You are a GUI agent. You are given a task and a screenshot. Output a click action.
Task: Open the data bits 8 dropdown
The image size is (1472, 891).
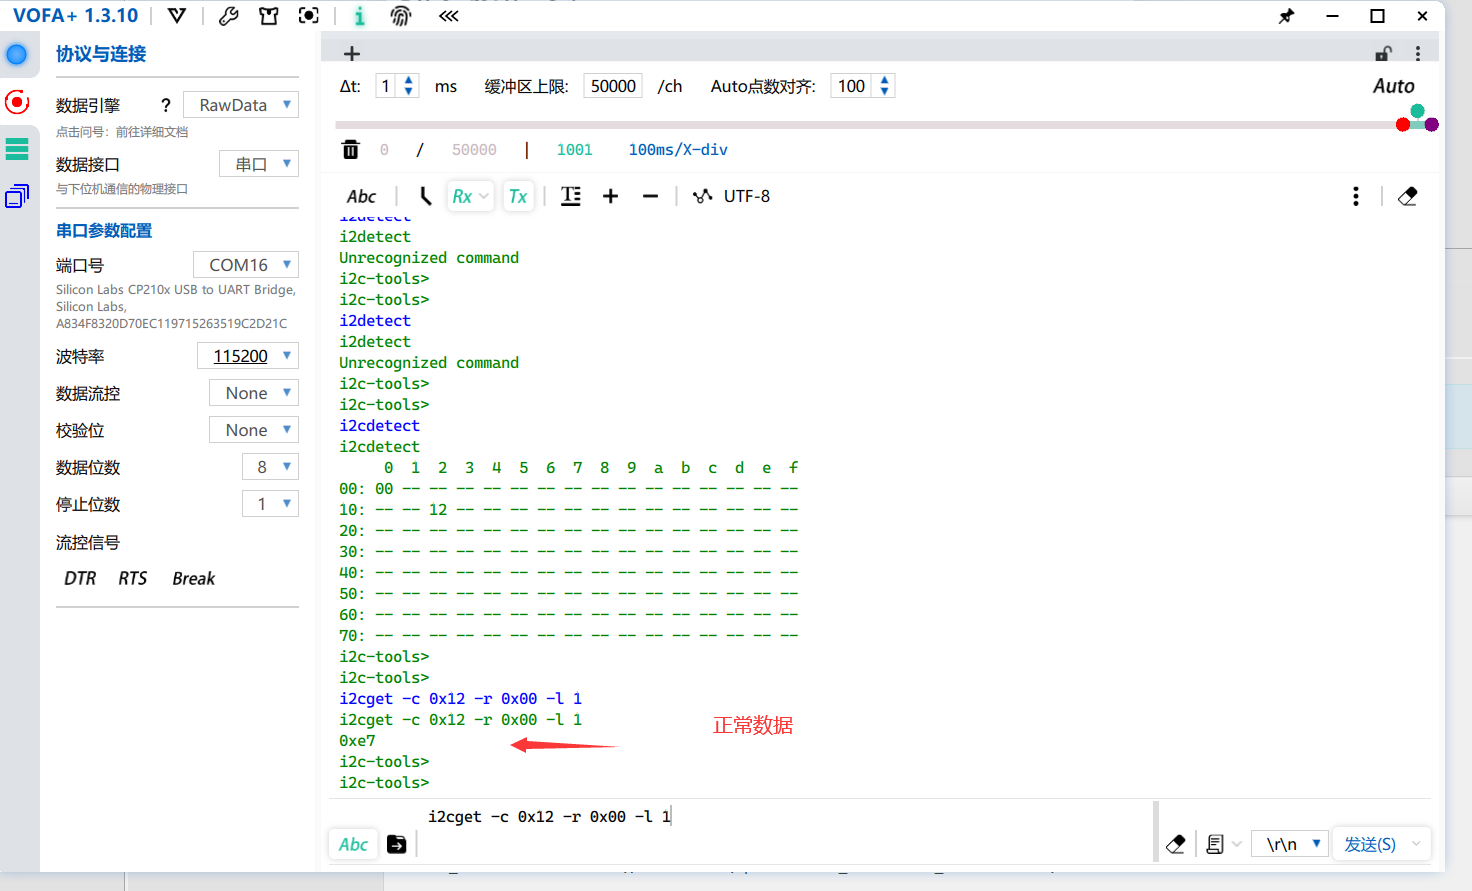[x=270, y=467]
